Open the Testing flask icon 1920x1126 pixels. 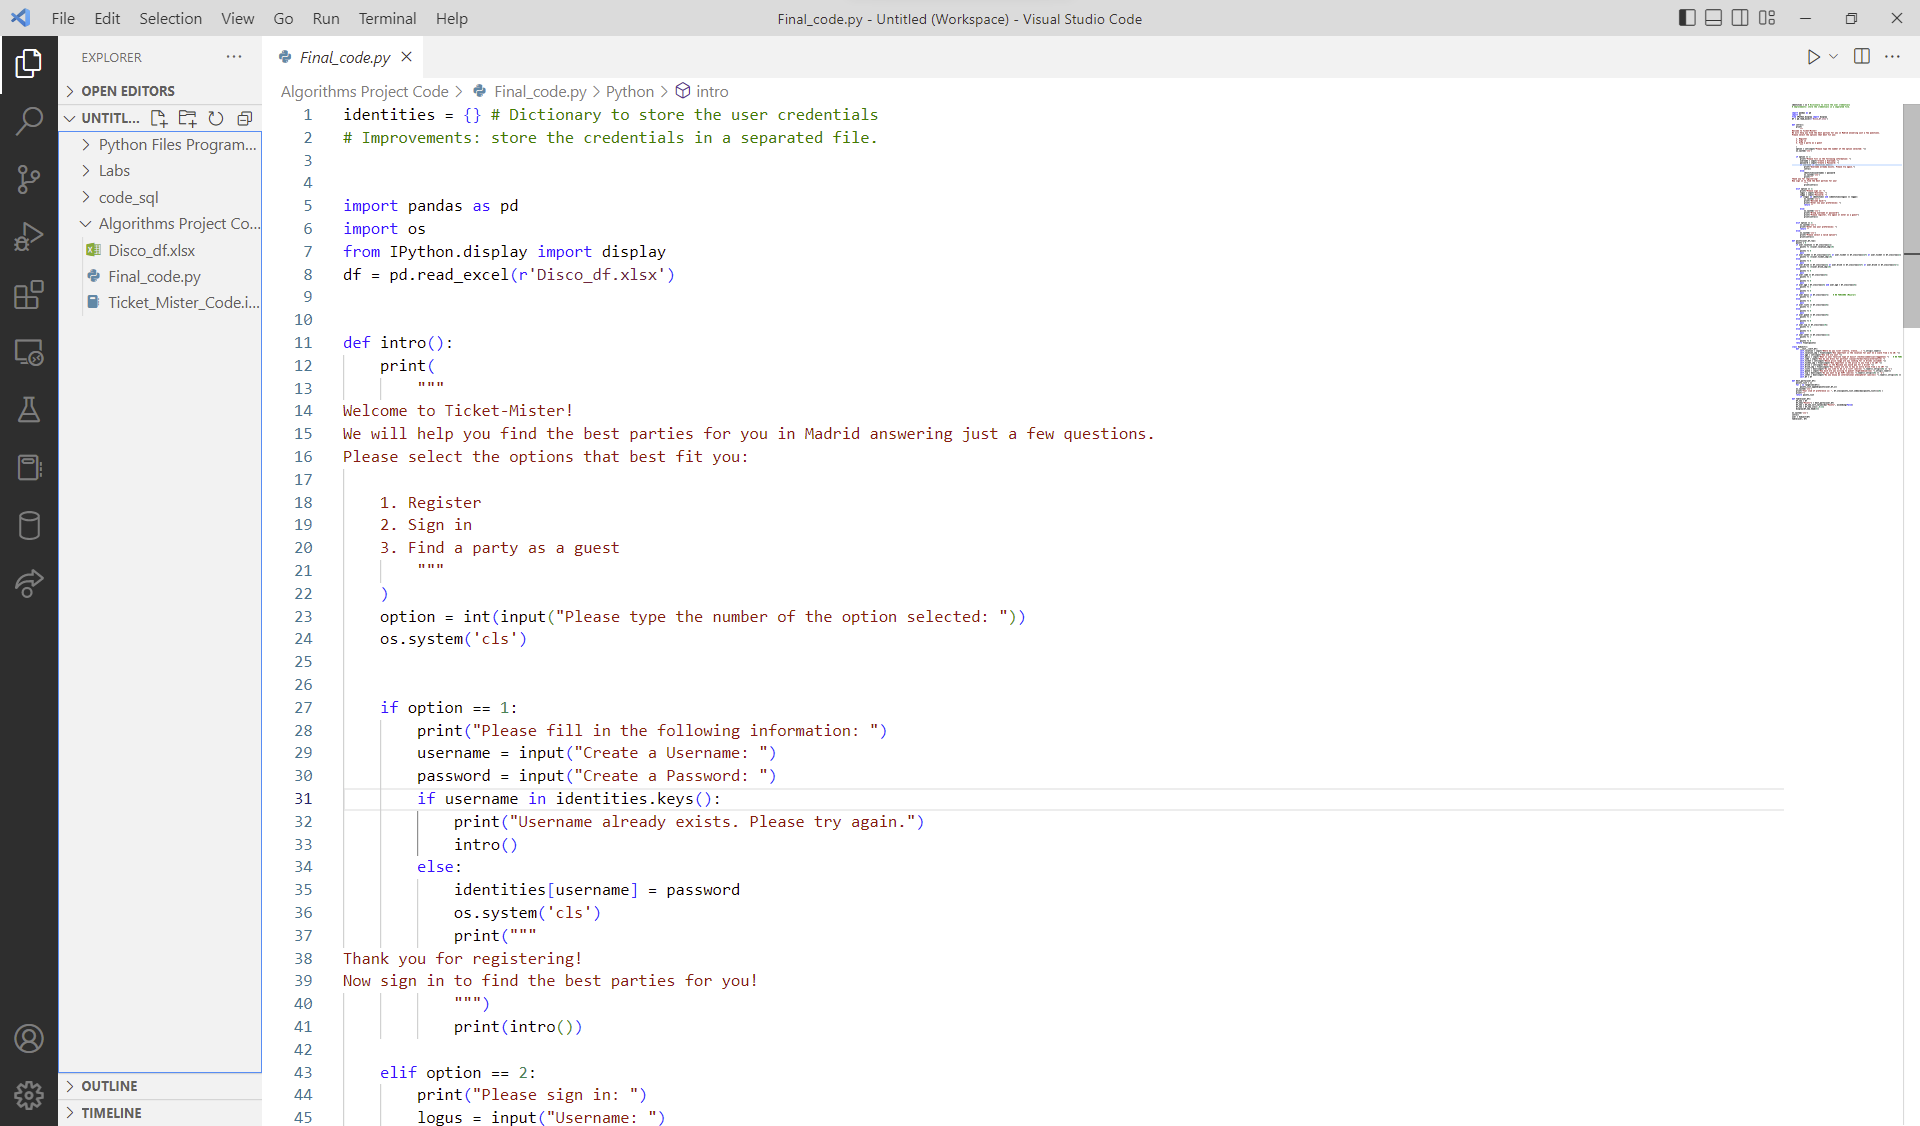coord(29,410)
